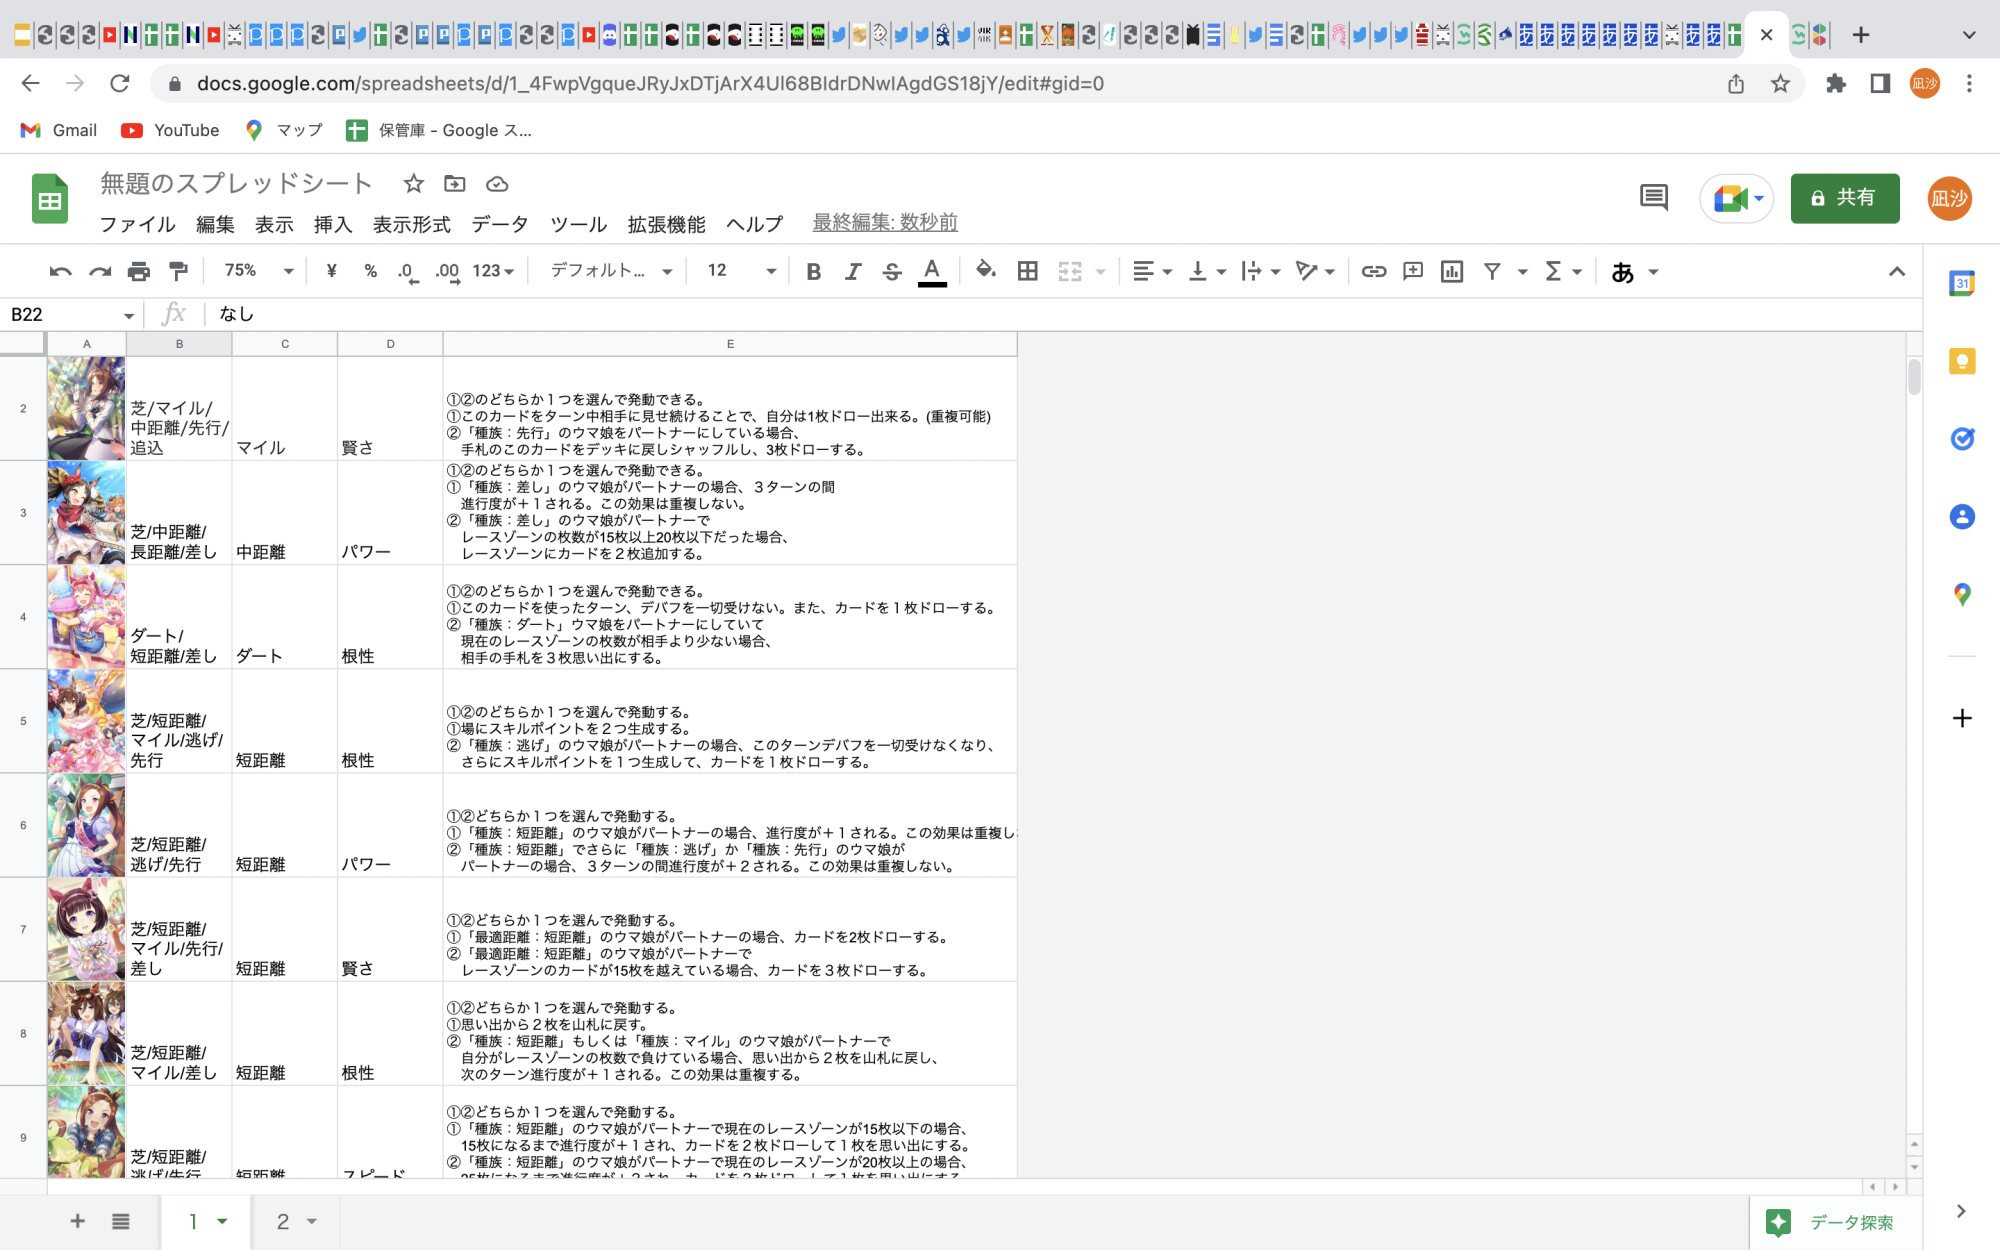Decrease decimal places button

407,271
